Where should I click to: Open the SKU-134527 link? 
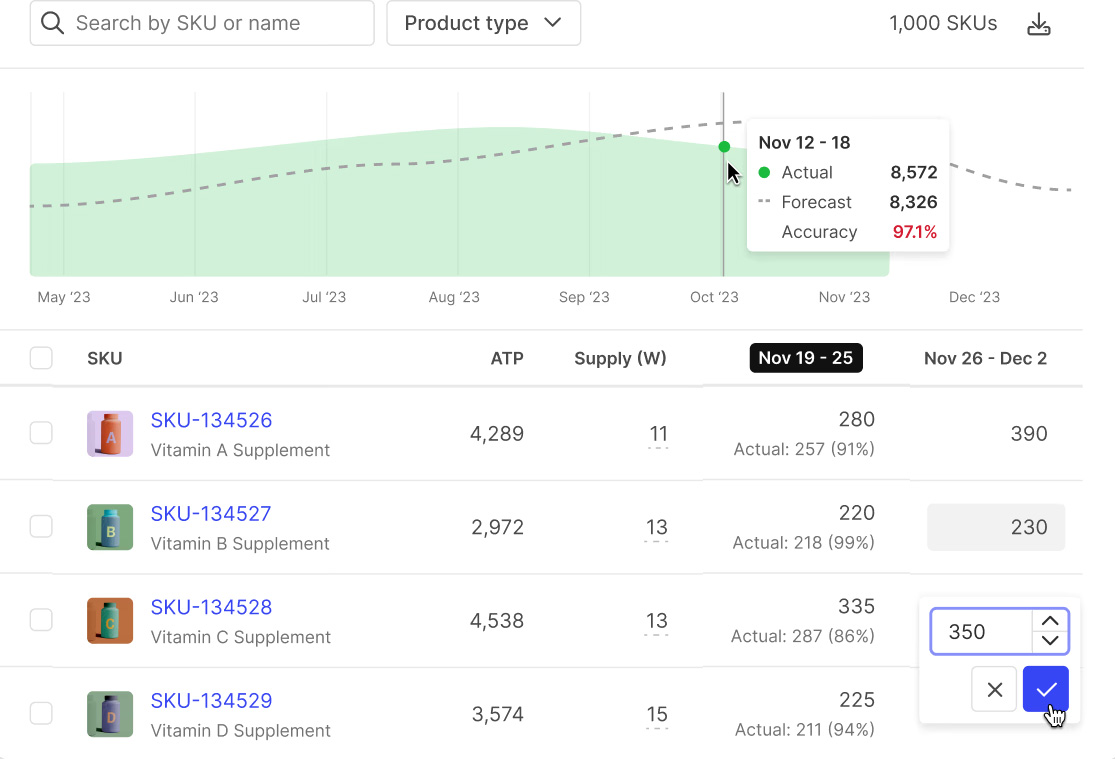point(210,514)
